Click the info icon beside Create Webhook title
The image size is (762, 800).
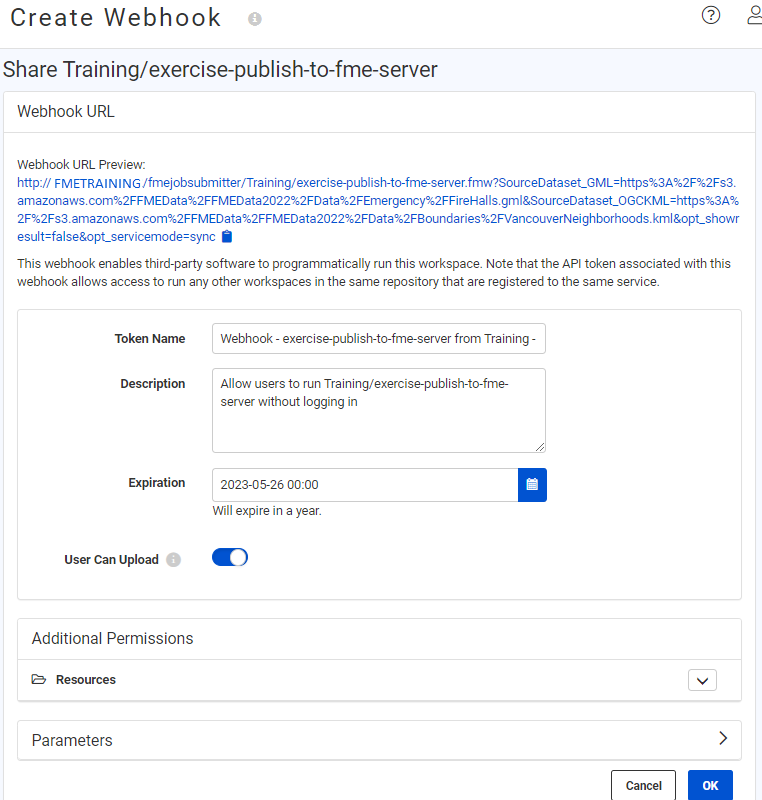(254, 18)
